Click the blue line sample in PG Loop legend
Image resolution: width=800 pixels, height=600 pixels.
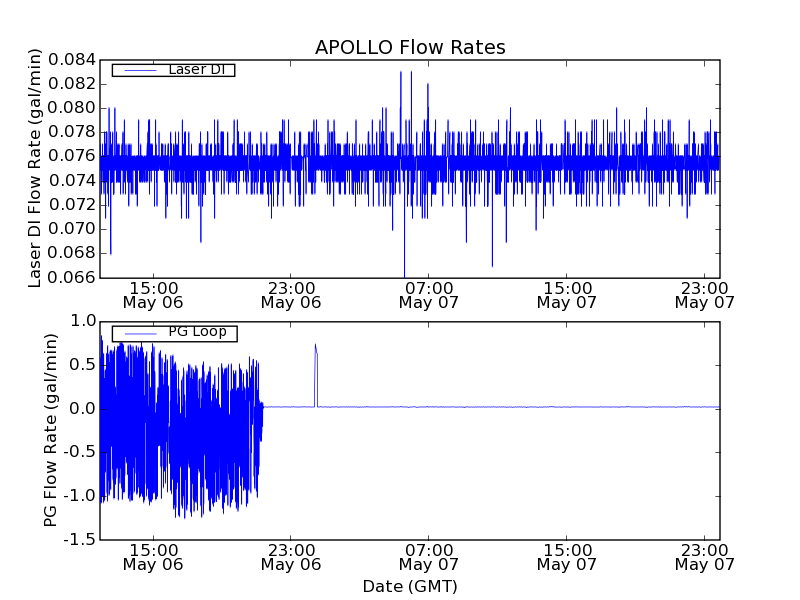pos(137,332)
